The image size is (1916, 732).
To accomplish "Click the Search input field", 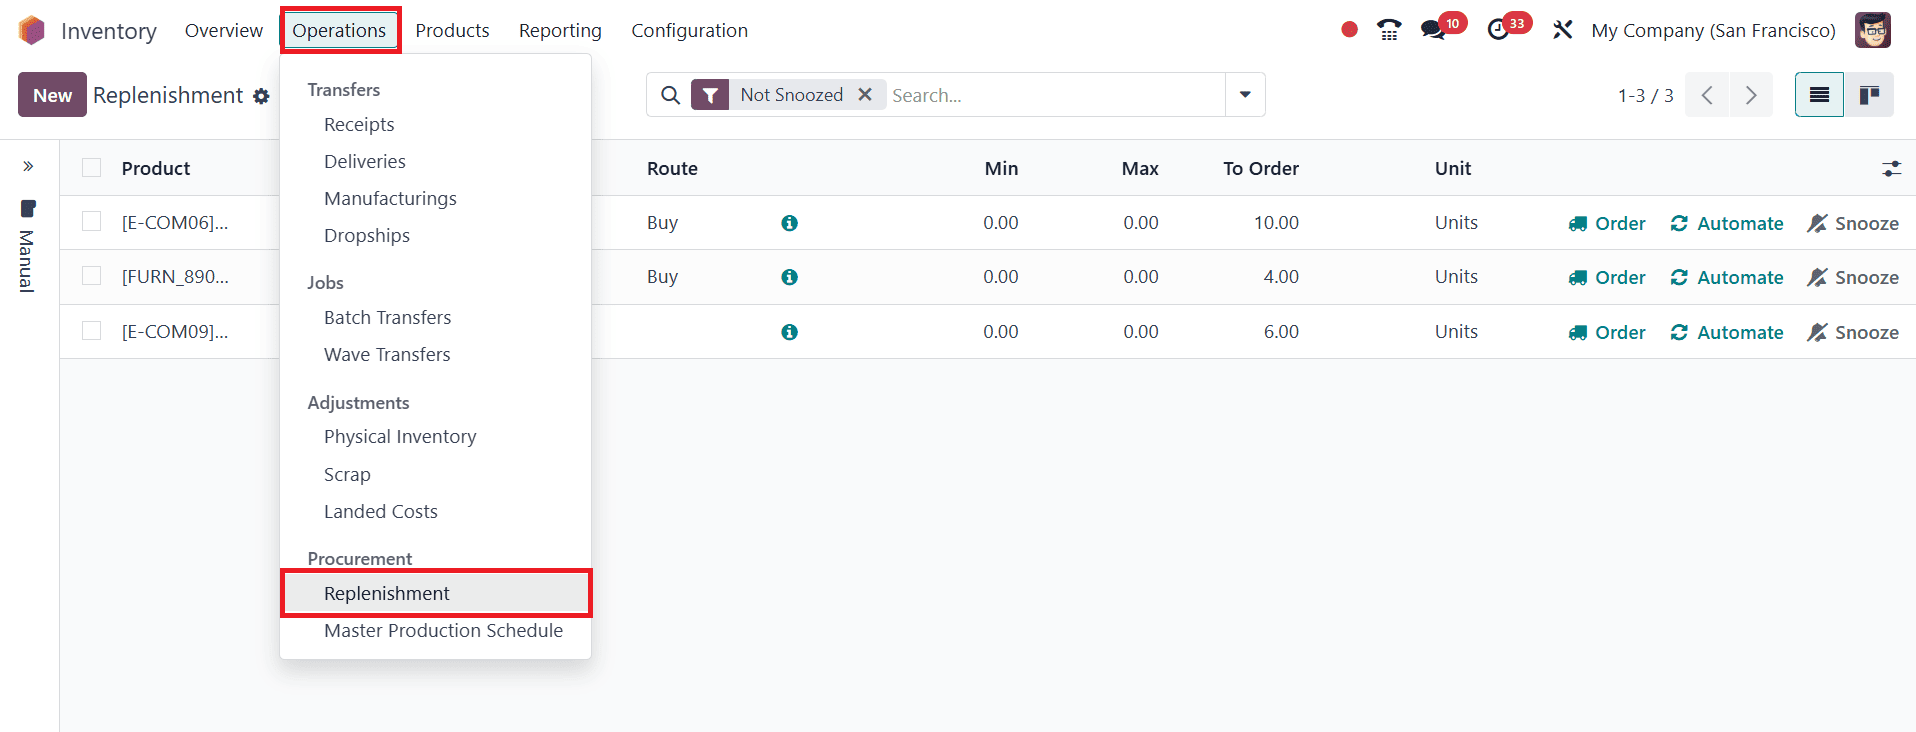I will 1055,95.
